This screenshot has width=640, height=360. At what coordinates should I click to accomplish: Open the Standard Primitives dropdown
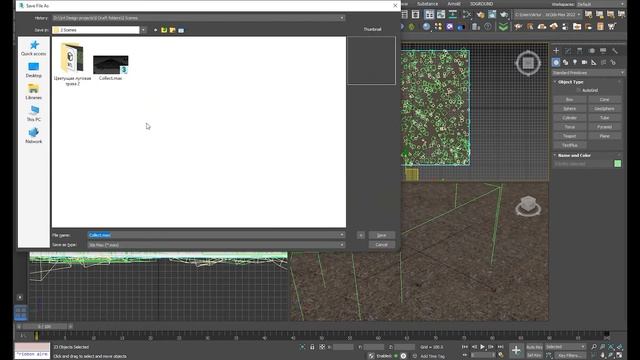pyautogui.click(x=588, y=73)
